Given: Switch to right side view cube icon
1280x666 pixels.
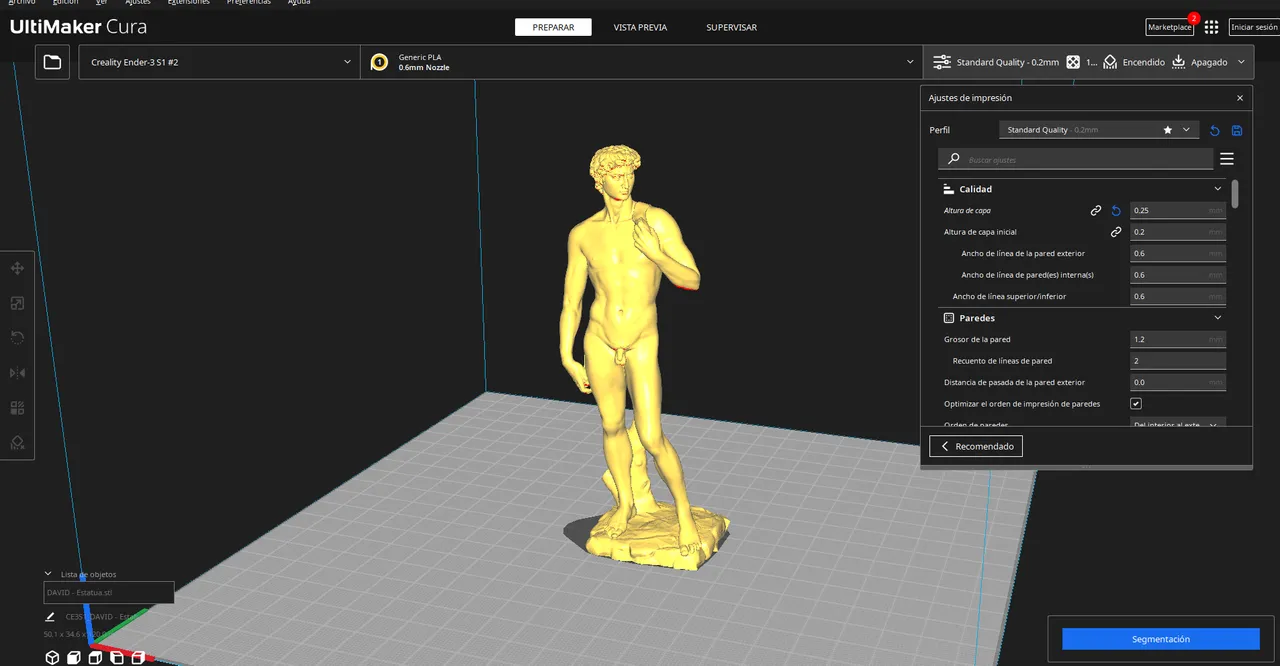Looking at the screenshot, I should pyautogui.click(x=138, y=657).
